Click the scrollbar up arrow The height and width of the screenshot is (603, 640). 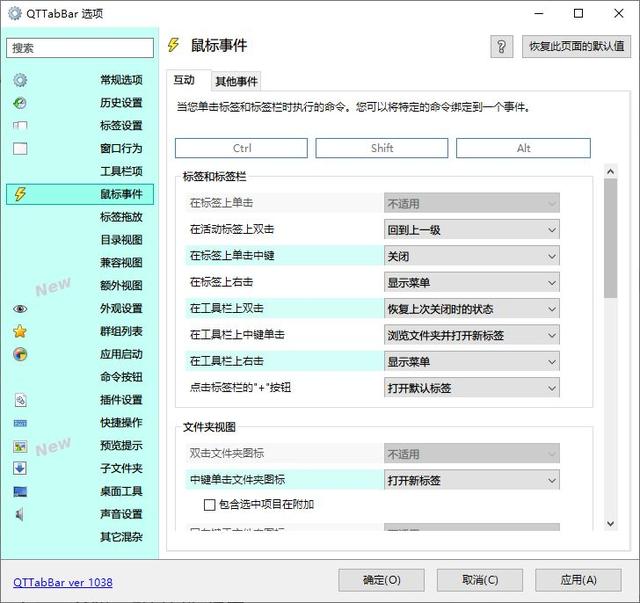click(611, 171)
